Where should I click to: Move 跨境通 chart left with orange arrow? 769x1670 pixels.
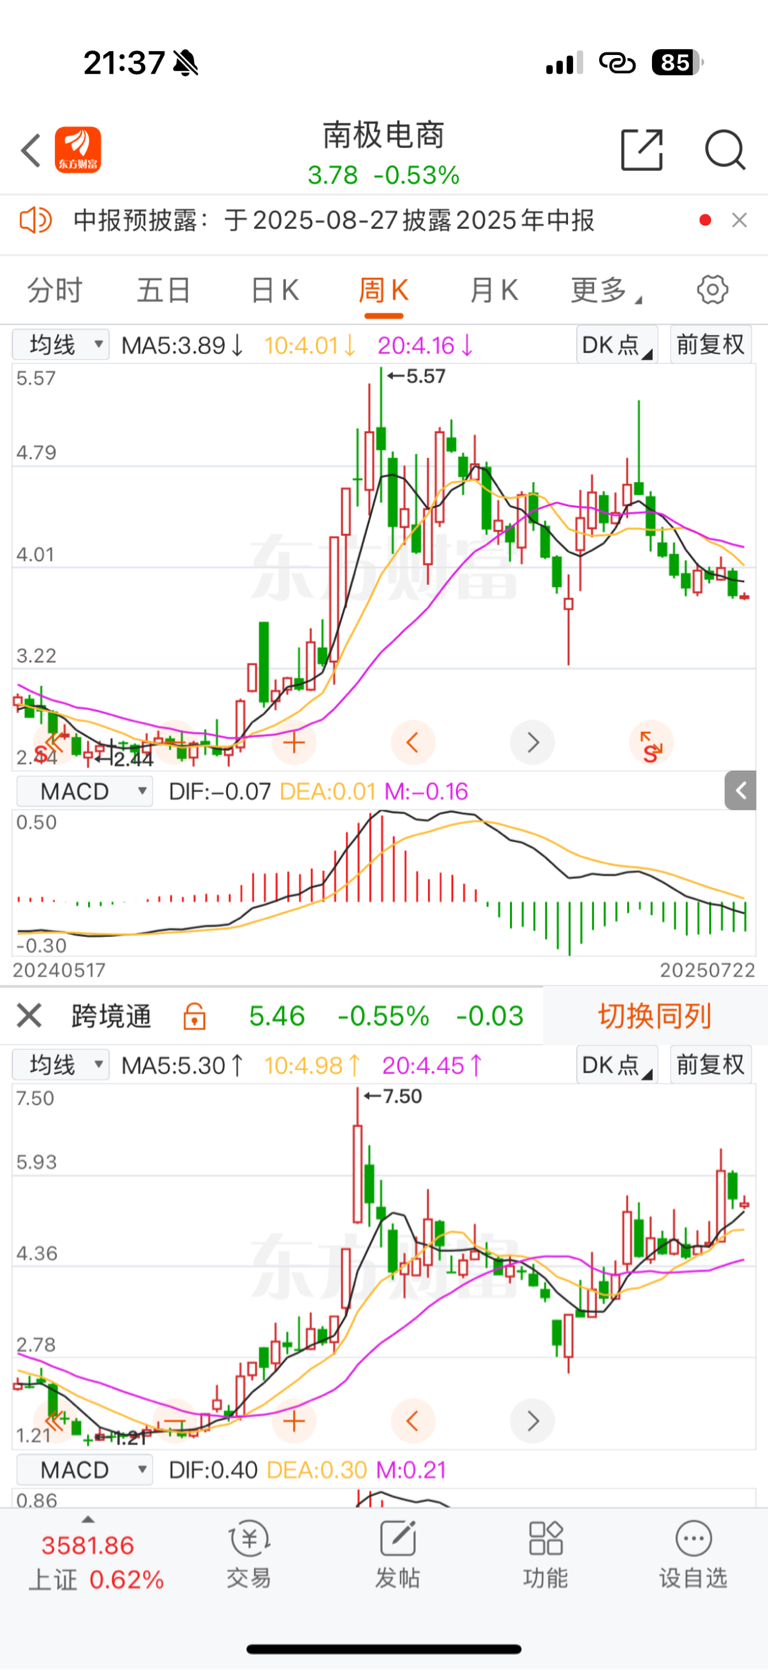[x=413, y=1421]
